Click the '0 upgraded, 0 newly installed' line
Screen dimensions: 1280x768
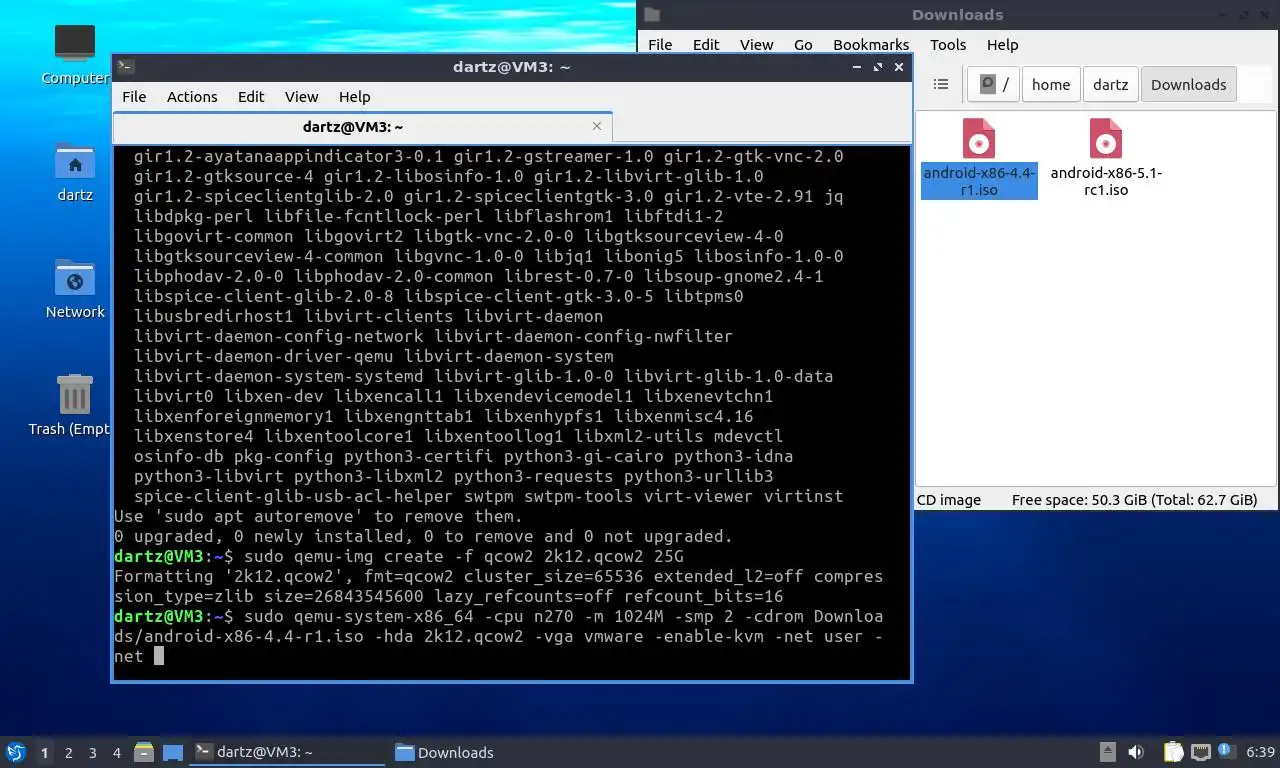[423, 536]
